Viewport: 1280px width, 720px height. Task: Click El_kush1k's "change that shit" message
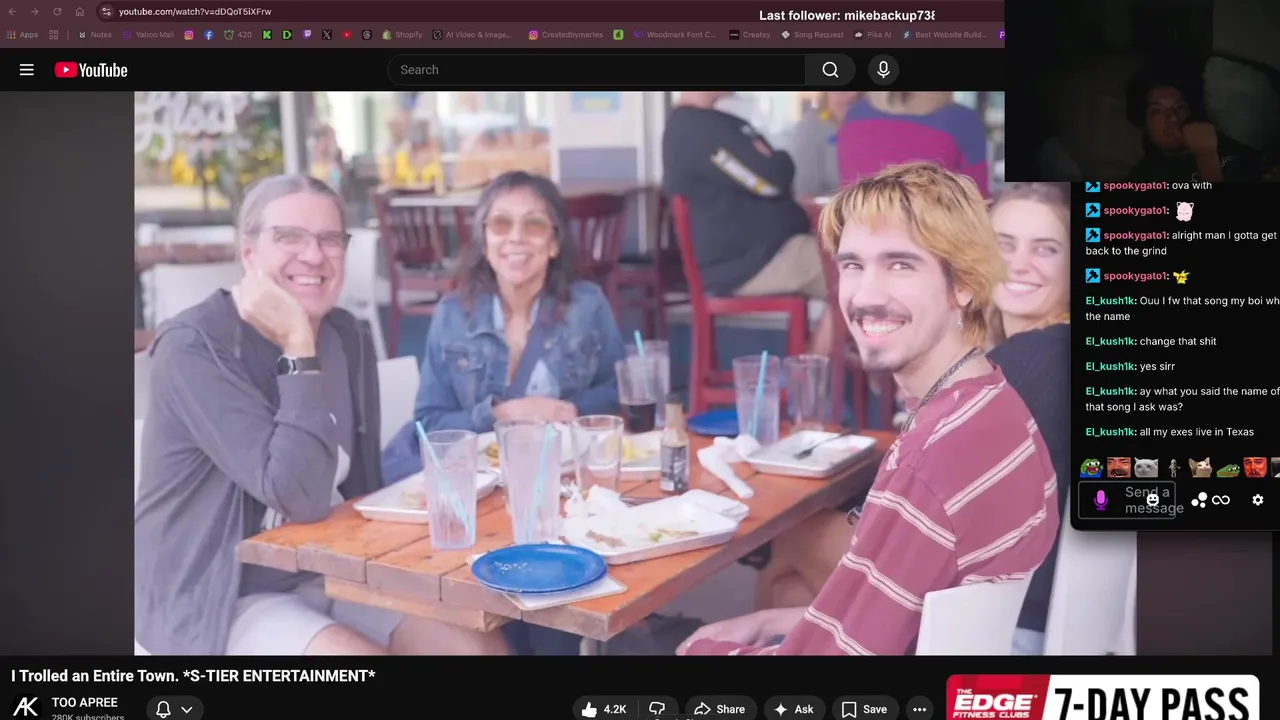(x=1178, y=341)
